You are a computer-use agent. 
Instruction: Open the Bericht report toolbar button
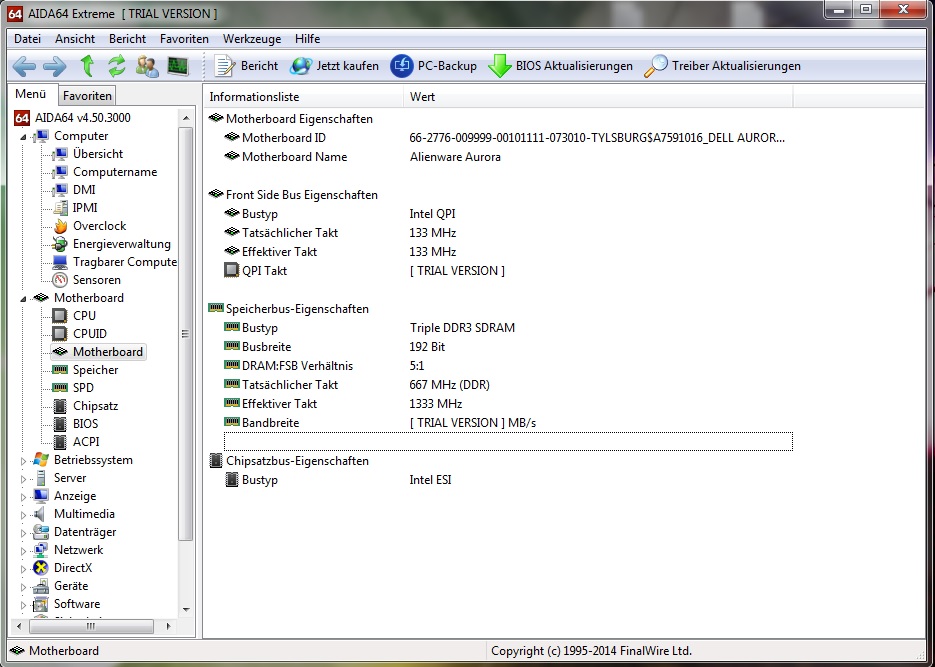pyautogui.click(x=246, y=66)
